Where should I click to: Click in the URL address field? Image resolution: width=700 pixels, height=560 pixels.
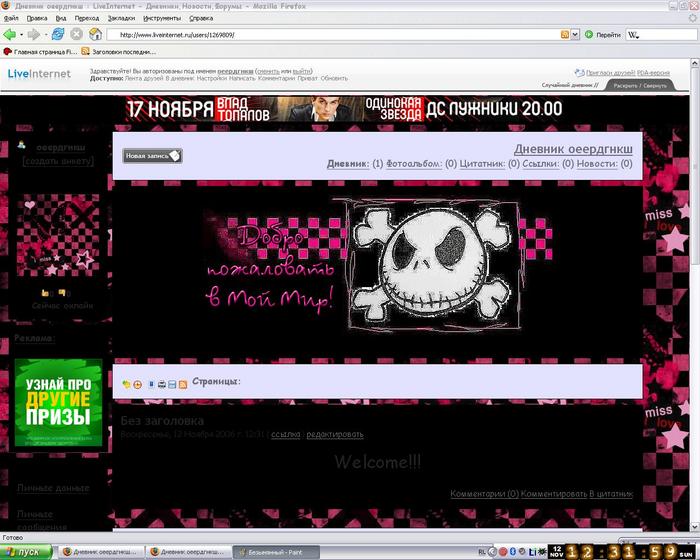click(333, 35)
